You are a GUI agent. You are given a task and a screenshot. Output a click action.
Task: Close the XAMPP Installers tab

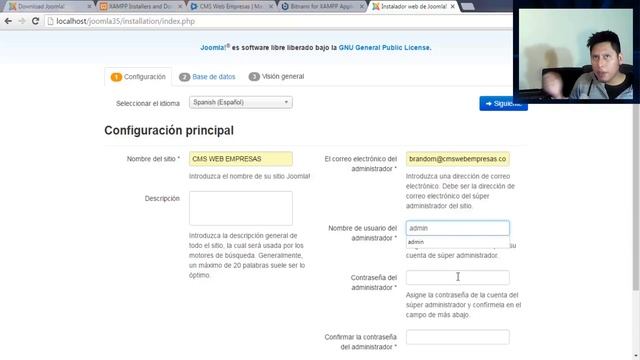[x=180, y=7]
